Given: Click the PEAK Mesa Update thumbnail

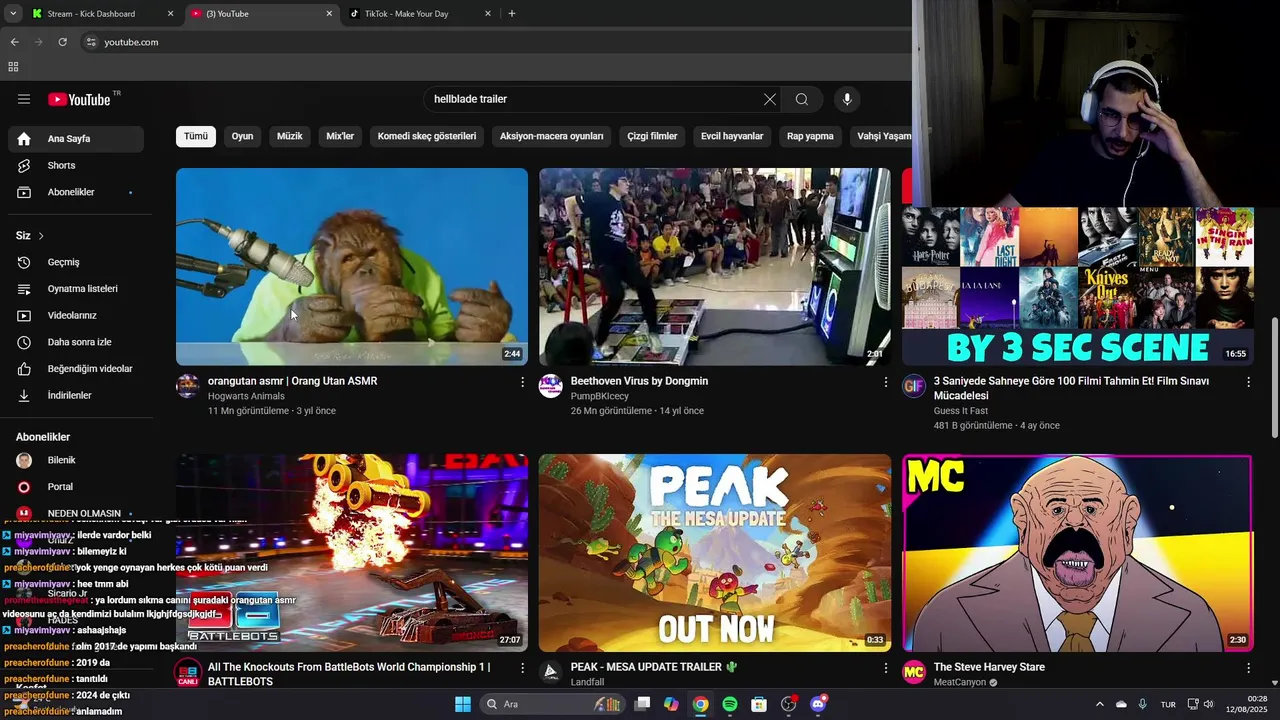Looking at the screenshot, I should click(715, 553).
